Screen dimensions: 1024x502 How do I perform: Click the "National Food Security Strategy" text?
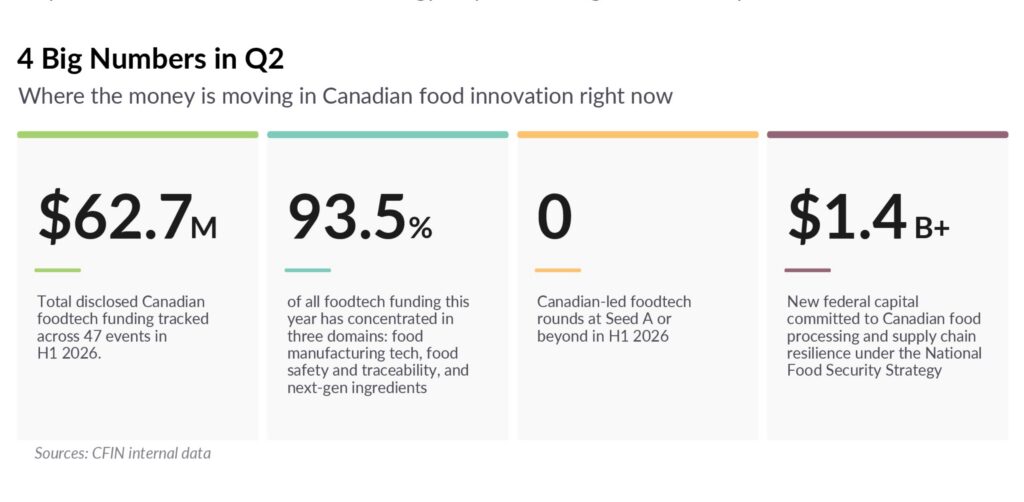tap(884, 362)
